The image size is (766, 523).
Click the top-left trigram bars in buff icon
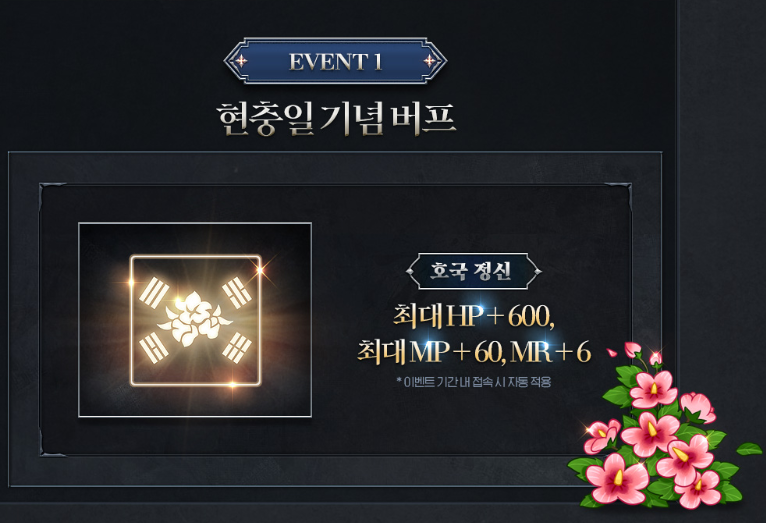(x=154, y=293)
